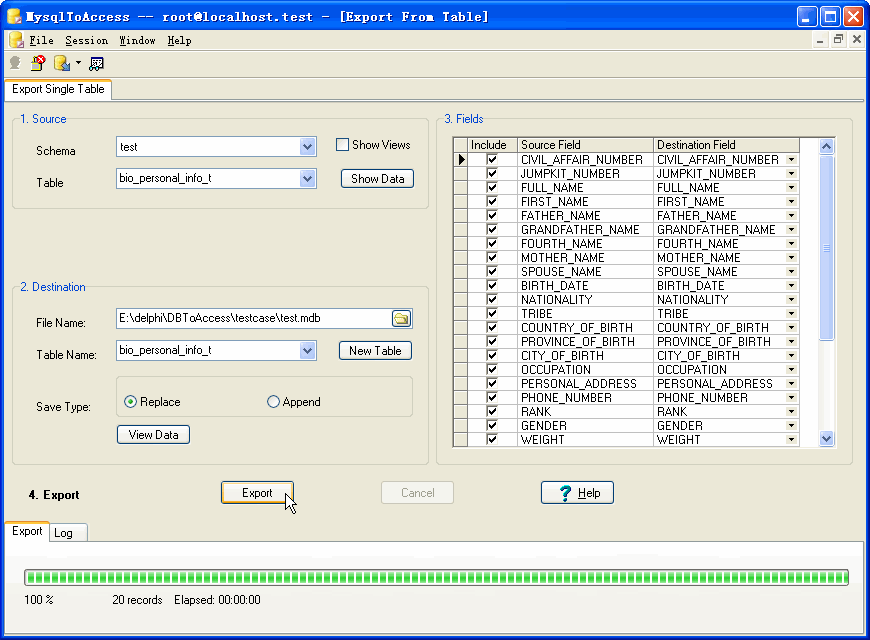
Task: Click the disconnect session toolbar icon
Action: (38, 63)
